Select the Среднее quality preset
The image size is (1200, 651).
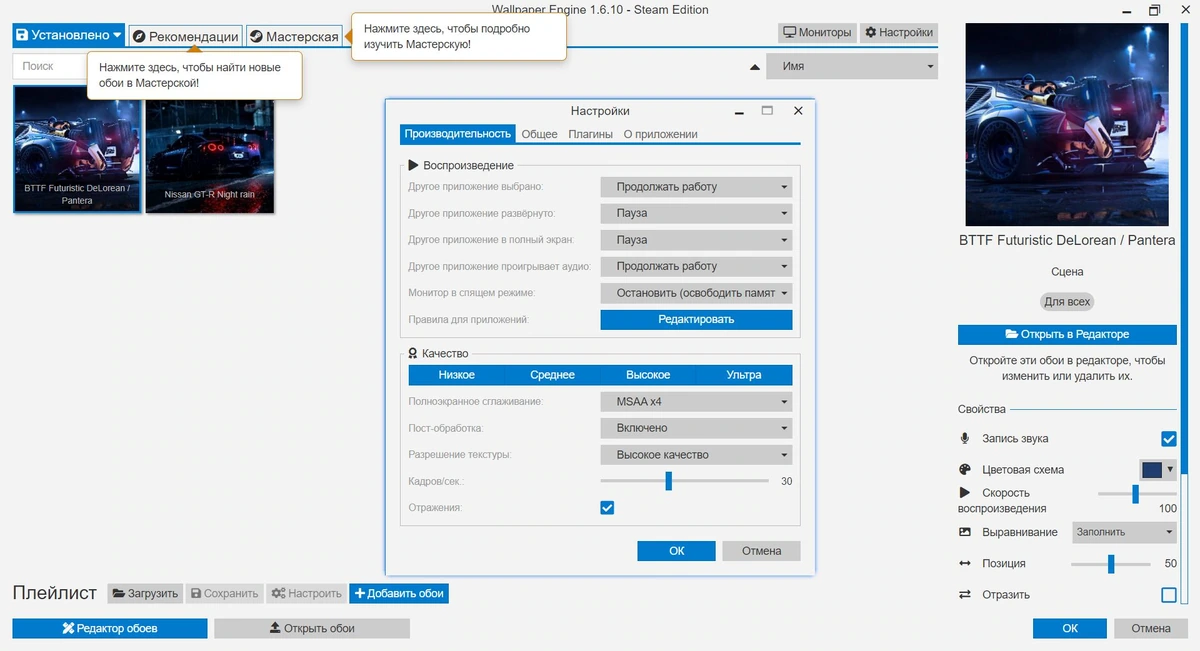point(553,375)
